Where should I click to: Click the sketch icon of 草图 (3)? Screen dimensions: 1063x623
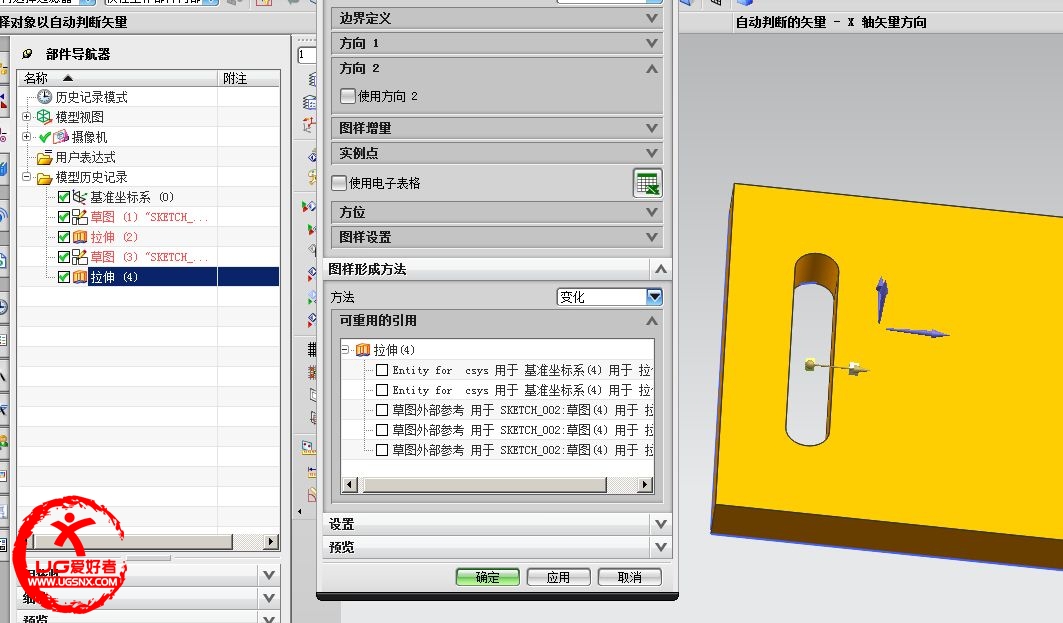click(80, 257)
